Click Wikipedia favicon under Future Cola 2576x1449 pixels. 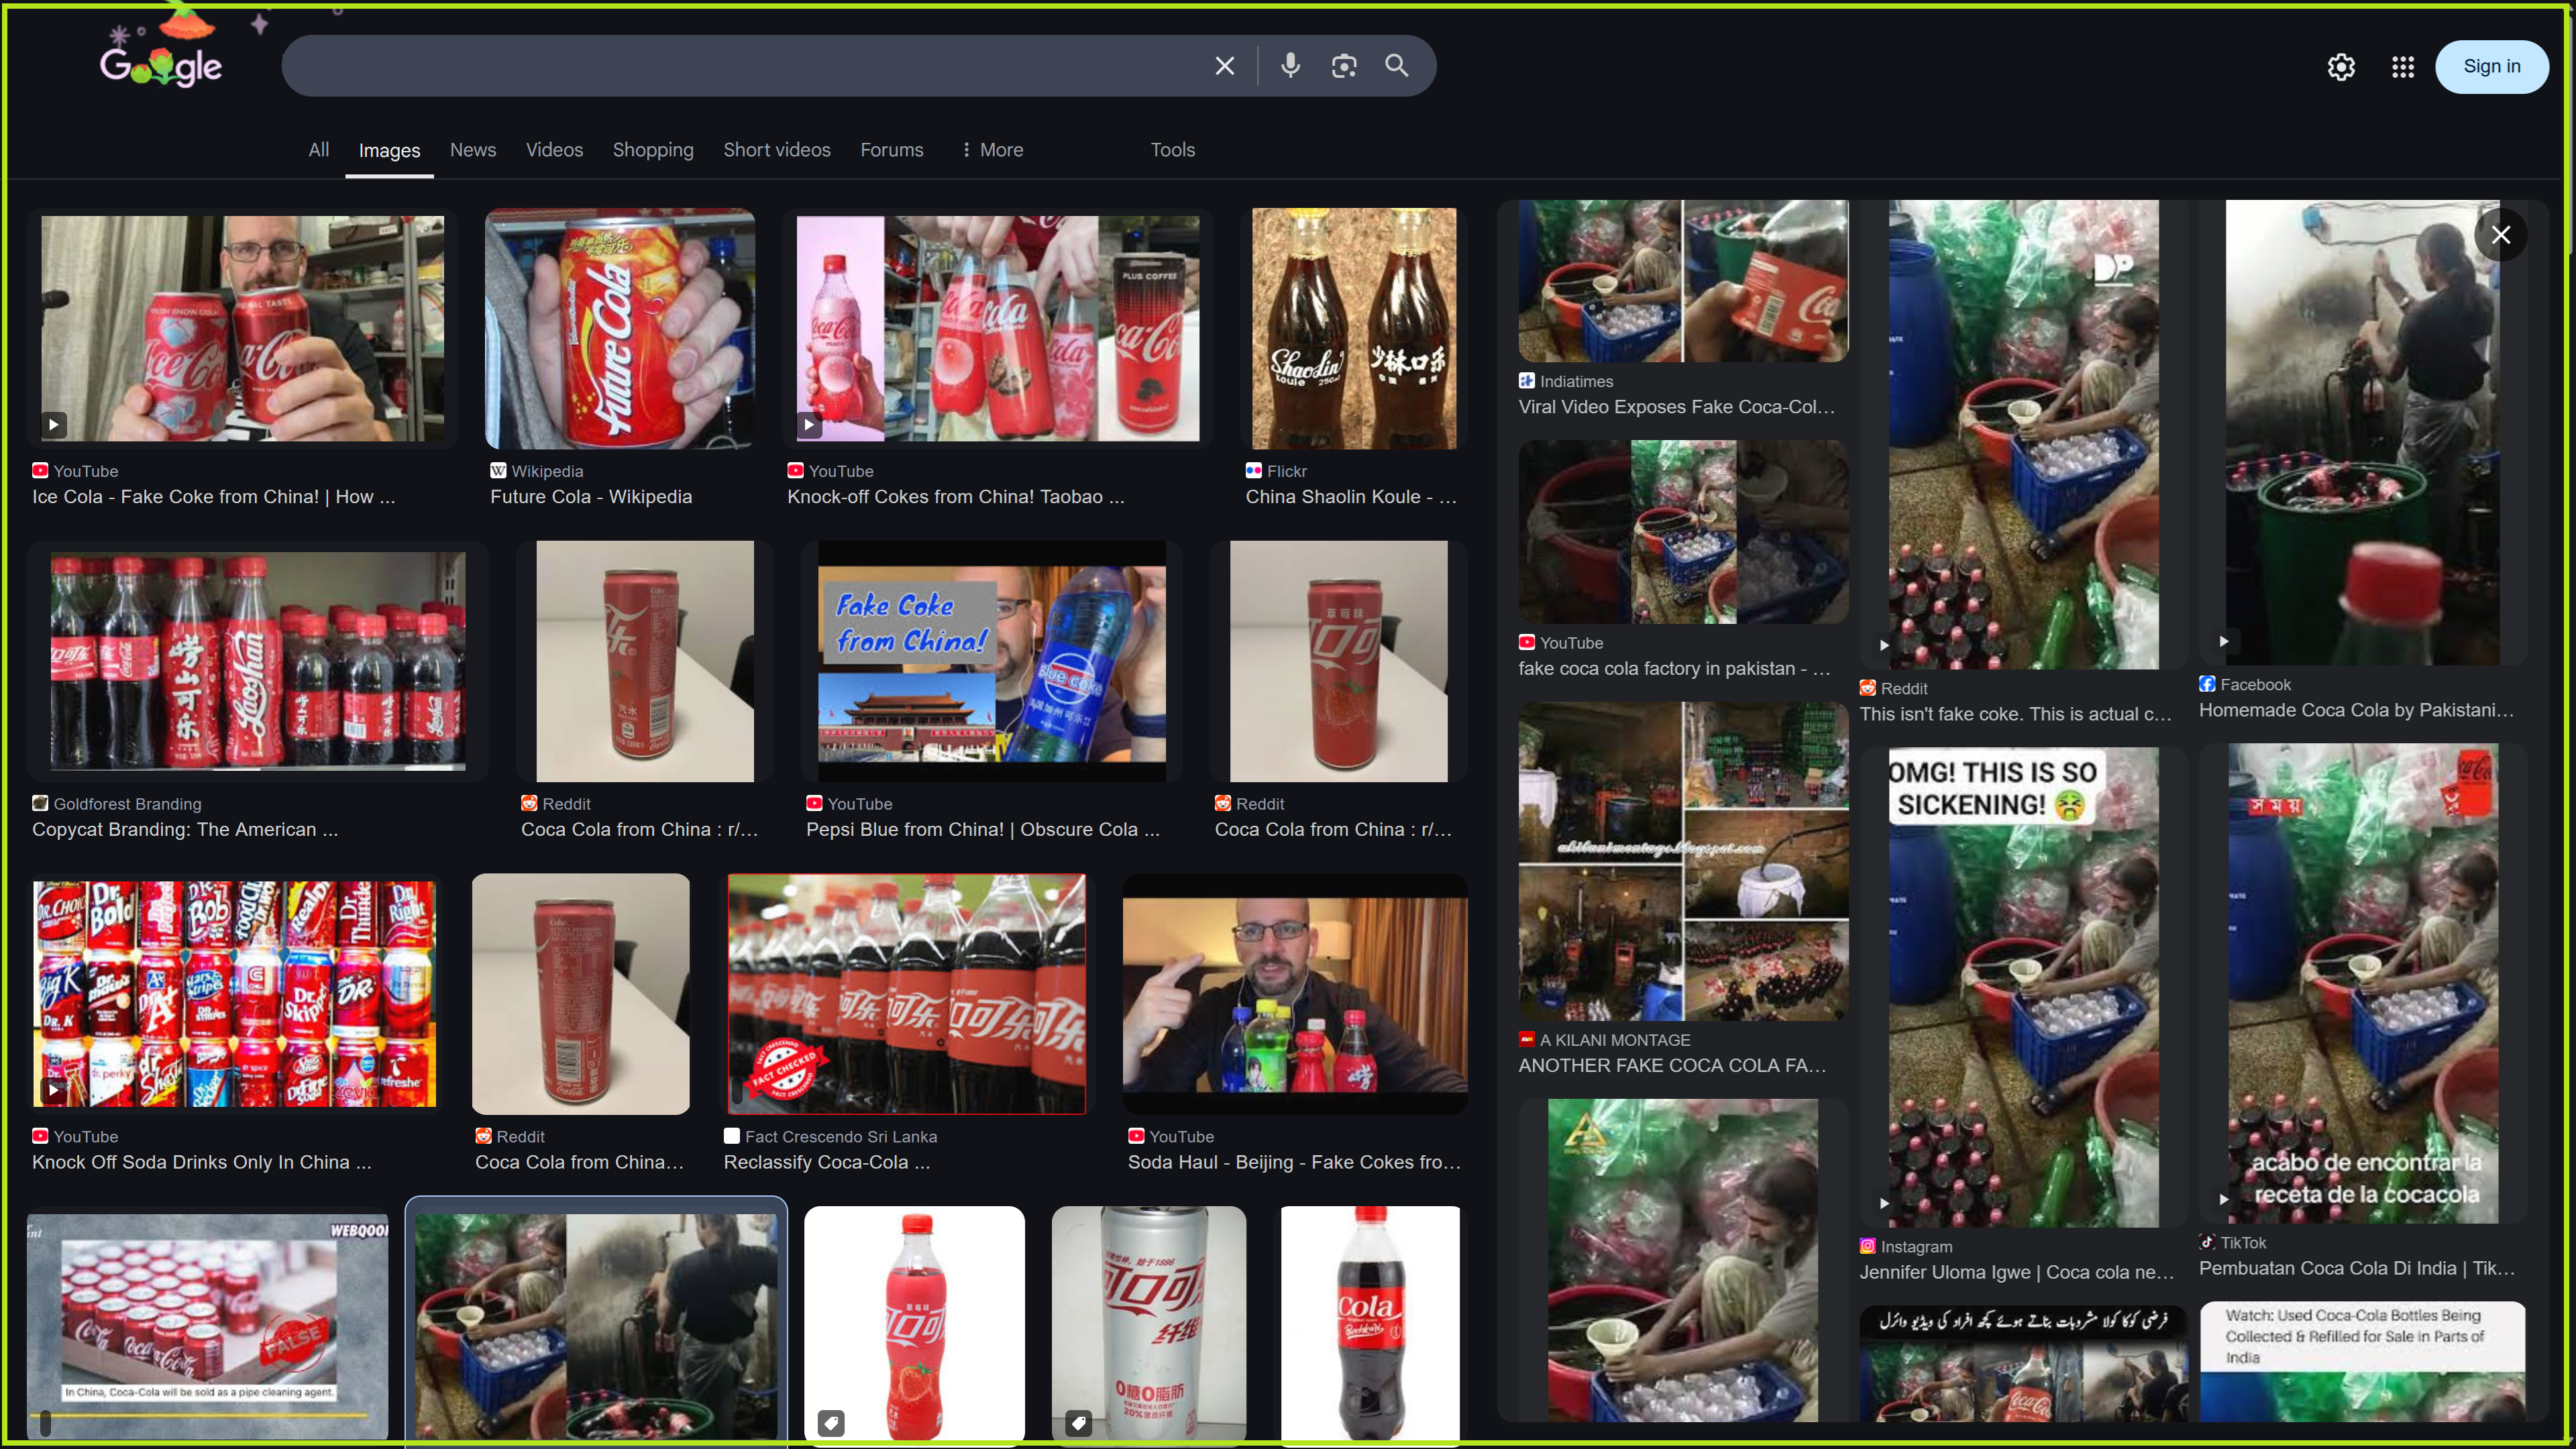[498, 471]
